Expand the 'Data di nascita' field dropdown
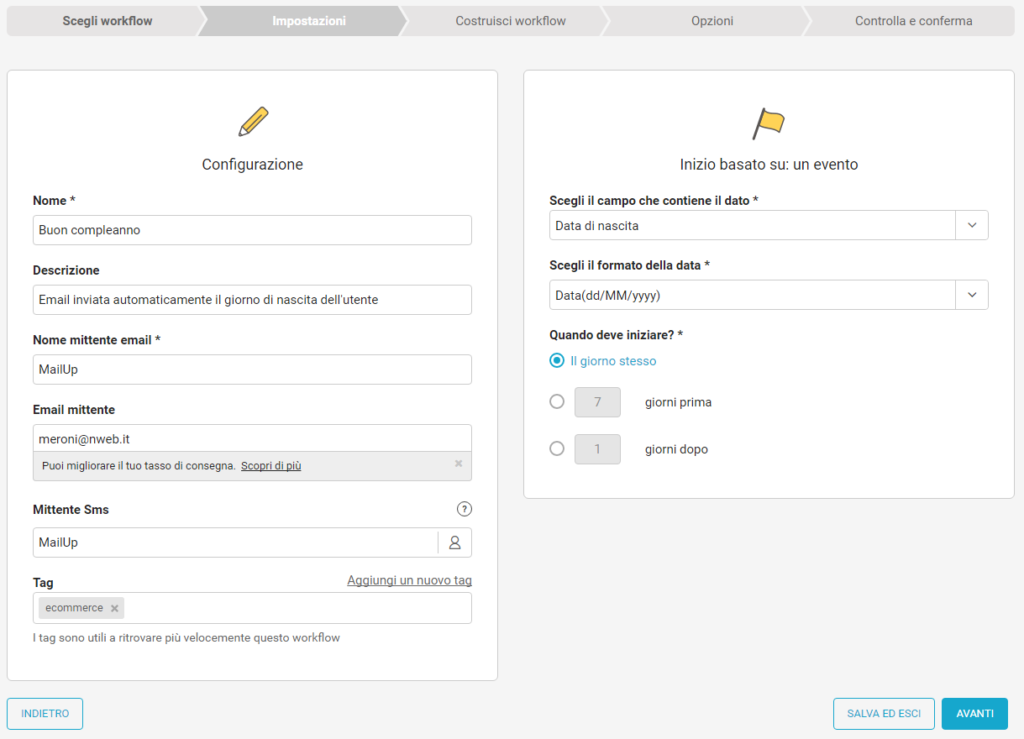1024x739 pixels. click(x=971, y=226)
